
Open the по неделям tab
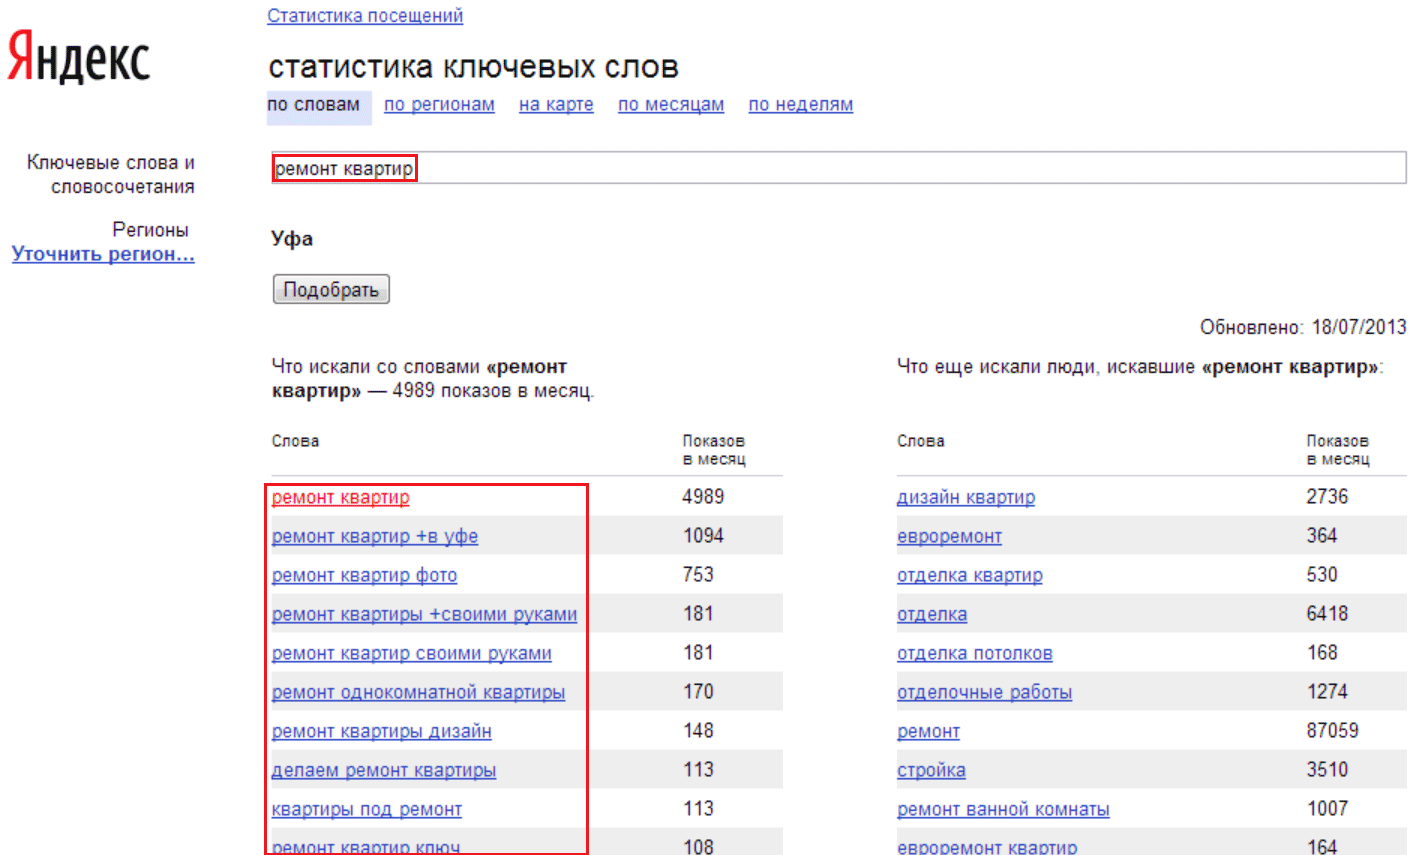801,105
